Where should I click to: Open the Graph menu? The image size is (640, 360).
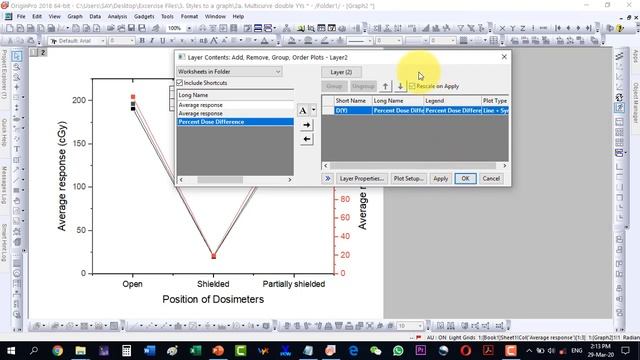tap(75, 16)
